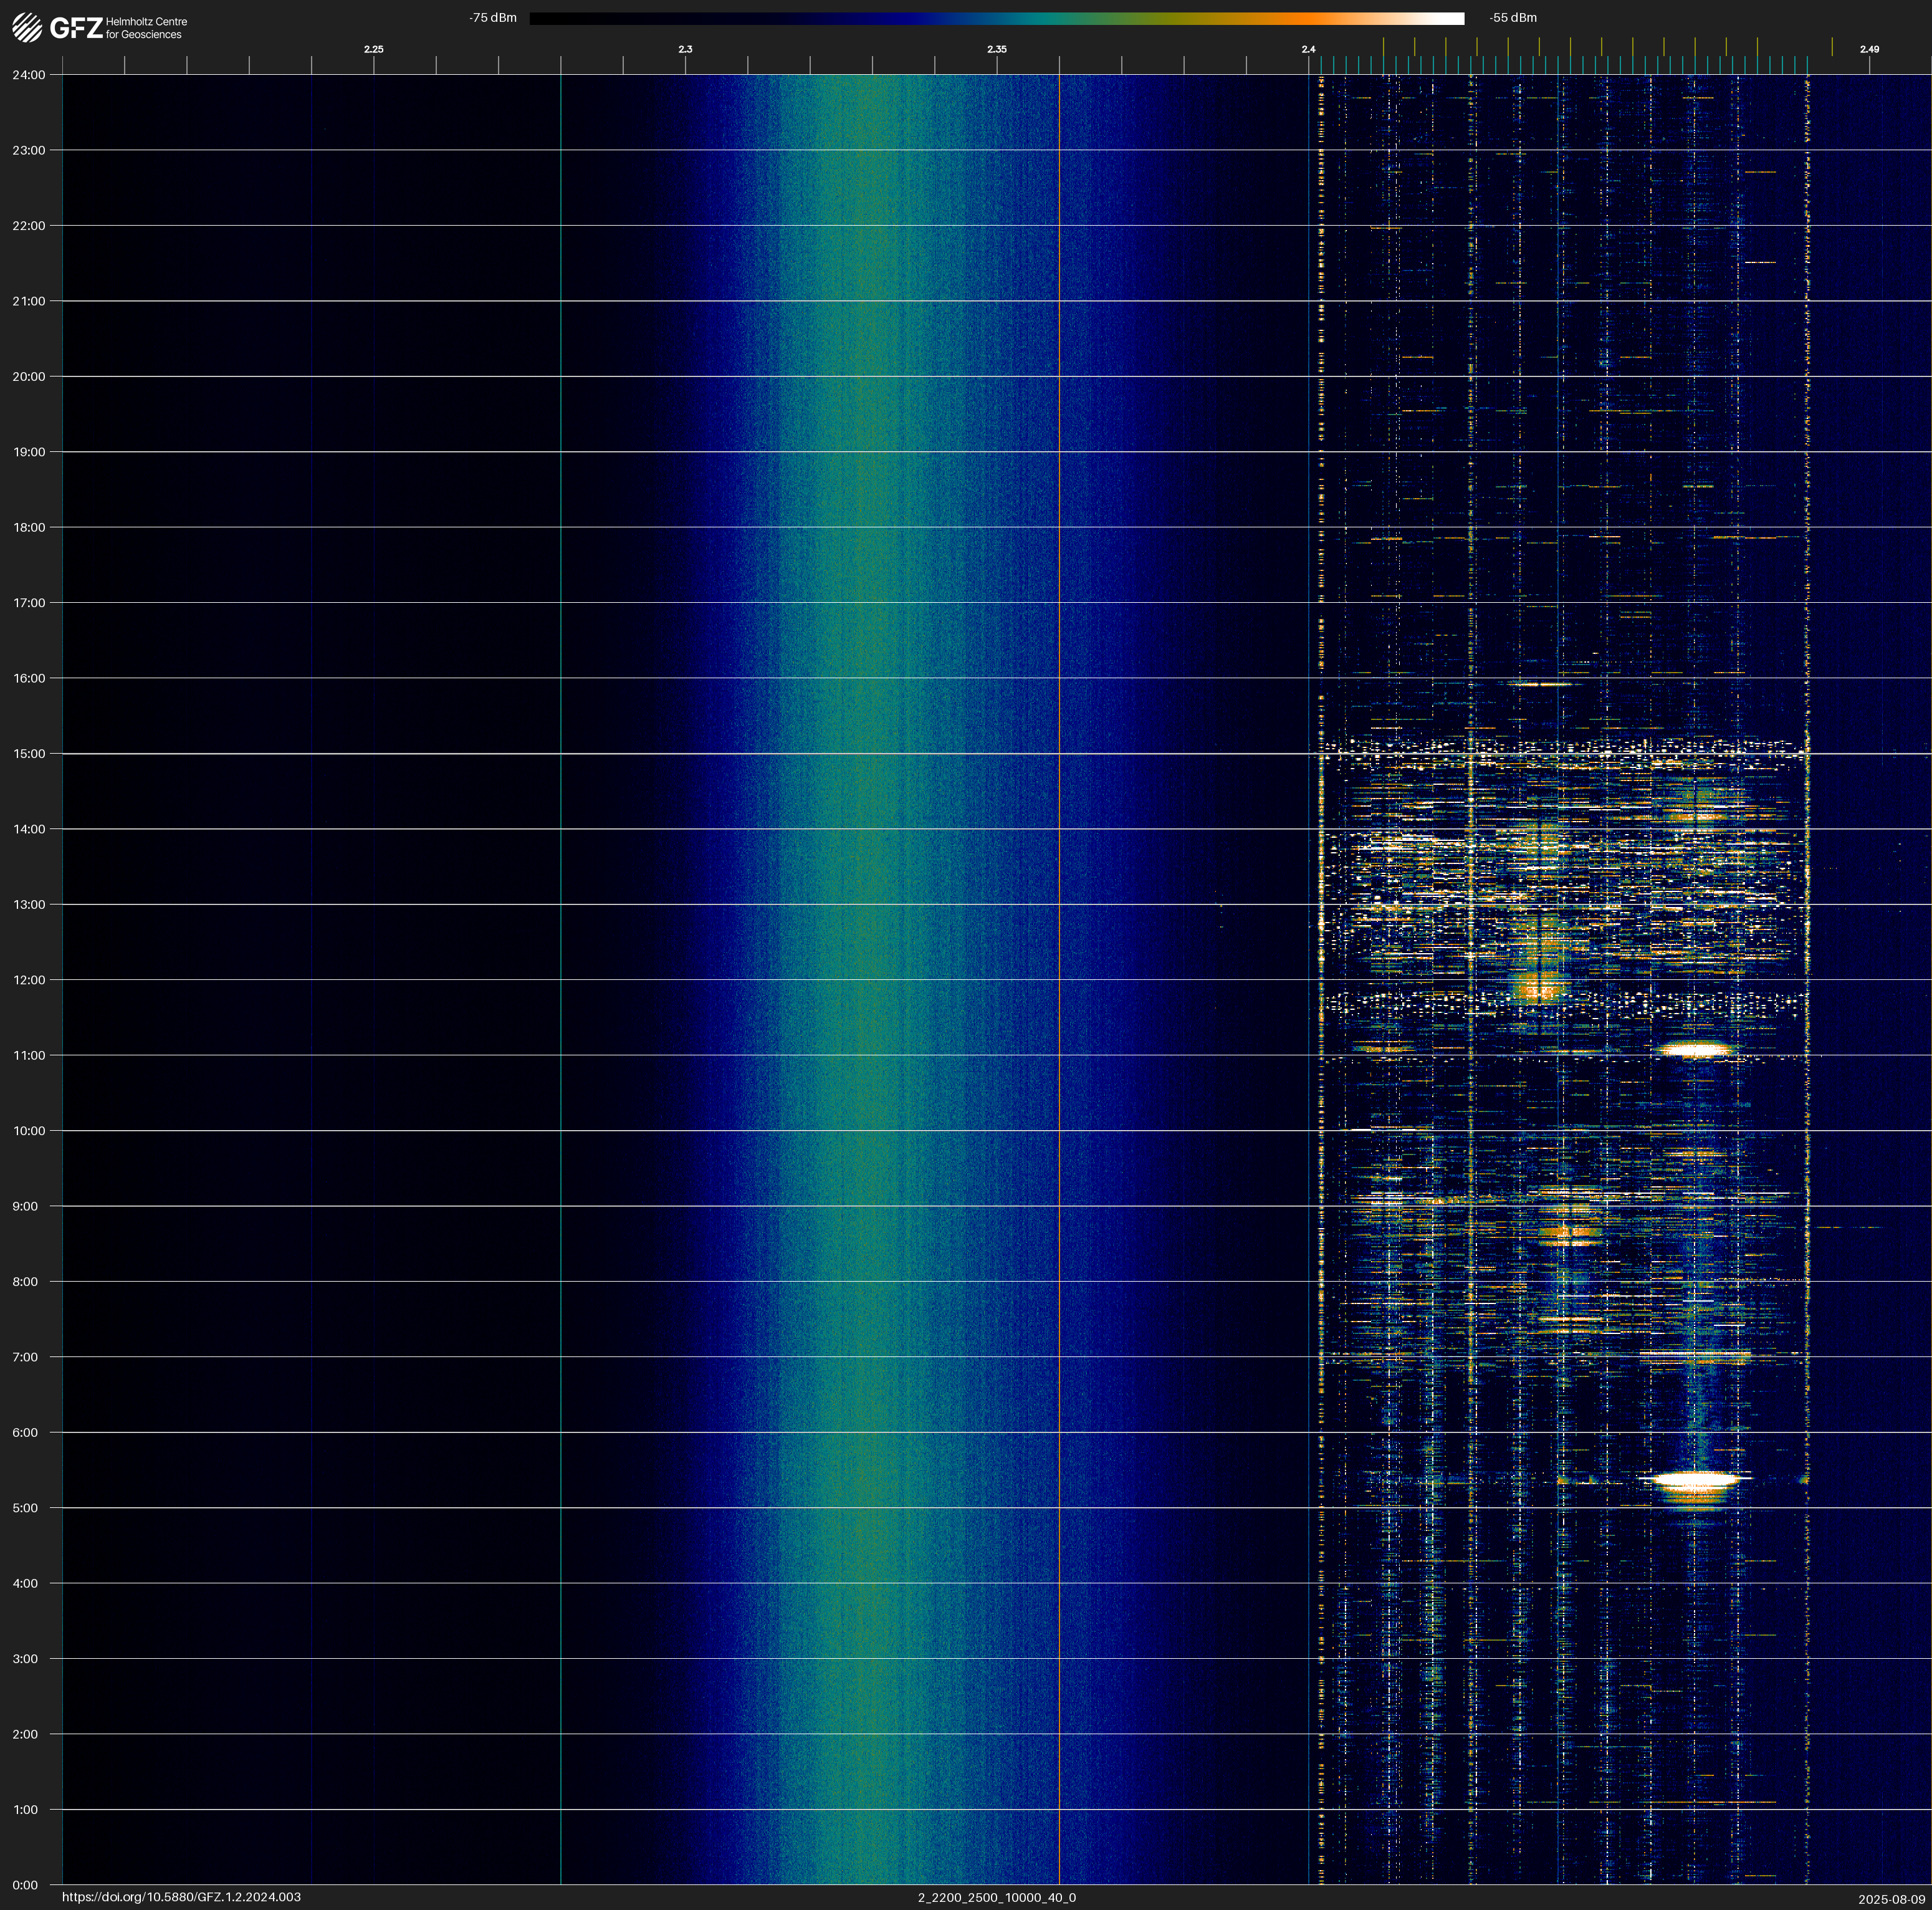Click the 2.3 frequency axis label
This screenshot has width=1932, height=1910.
(x=685, y=49)
